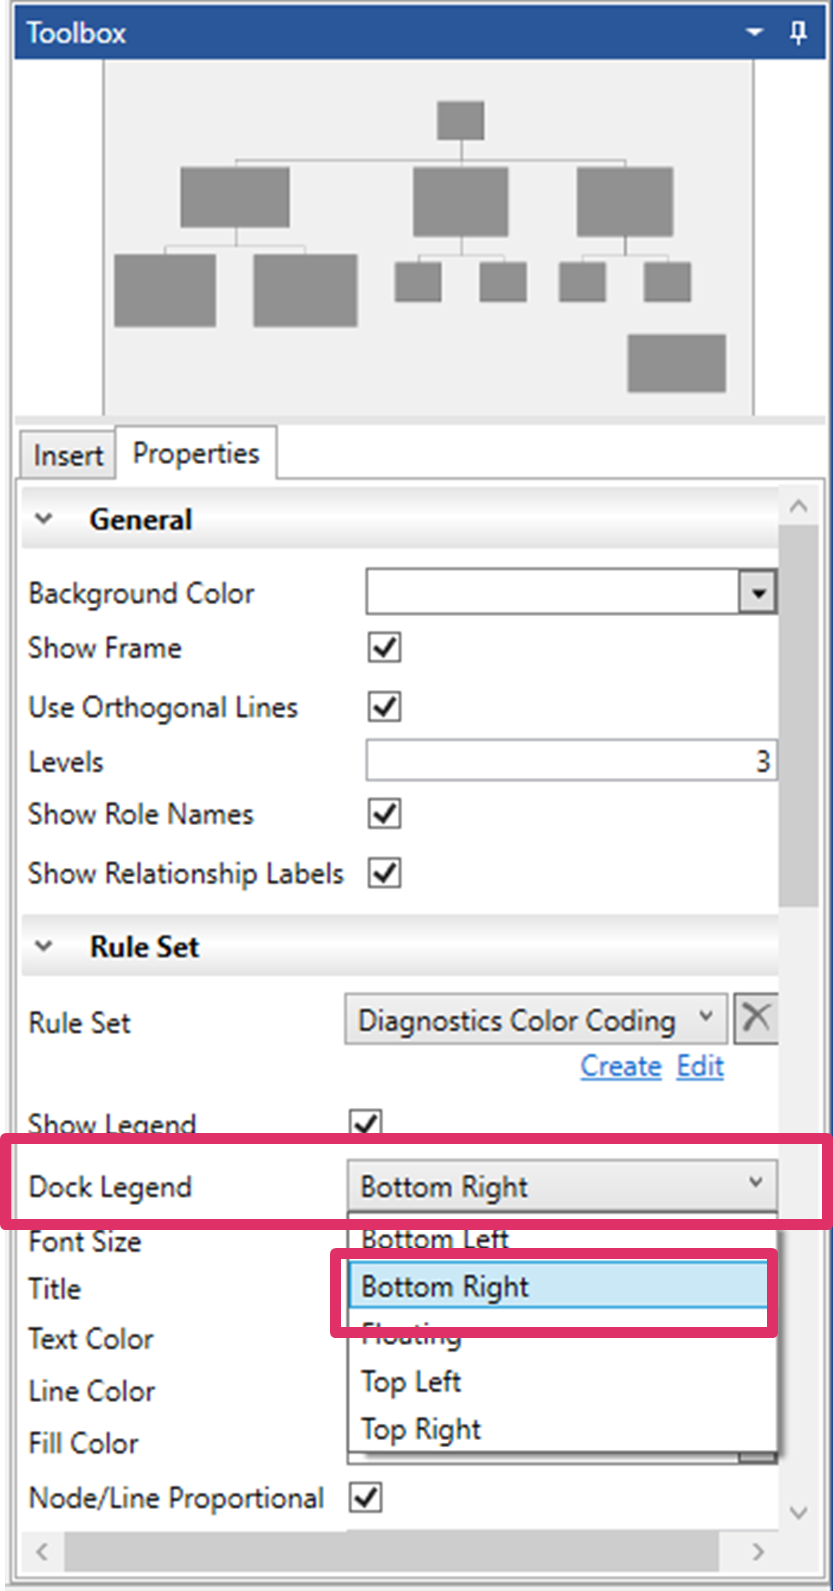This screenshot has width=833, height=1591.
Task: Uncheck Show Role Names
Action: tap(385, 813)
